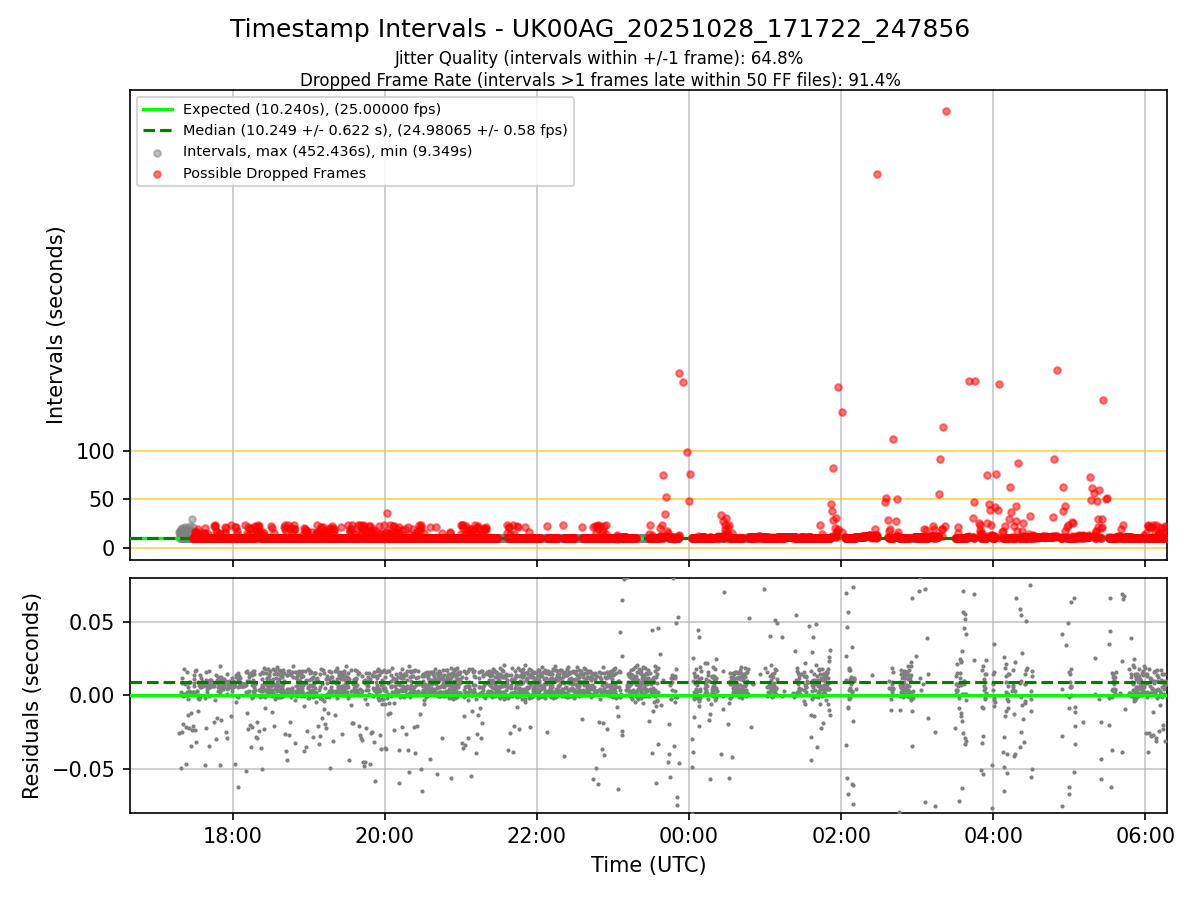
Task: Click the 'Residuals (seconds)' y-axis label
Action: [32, 695]
